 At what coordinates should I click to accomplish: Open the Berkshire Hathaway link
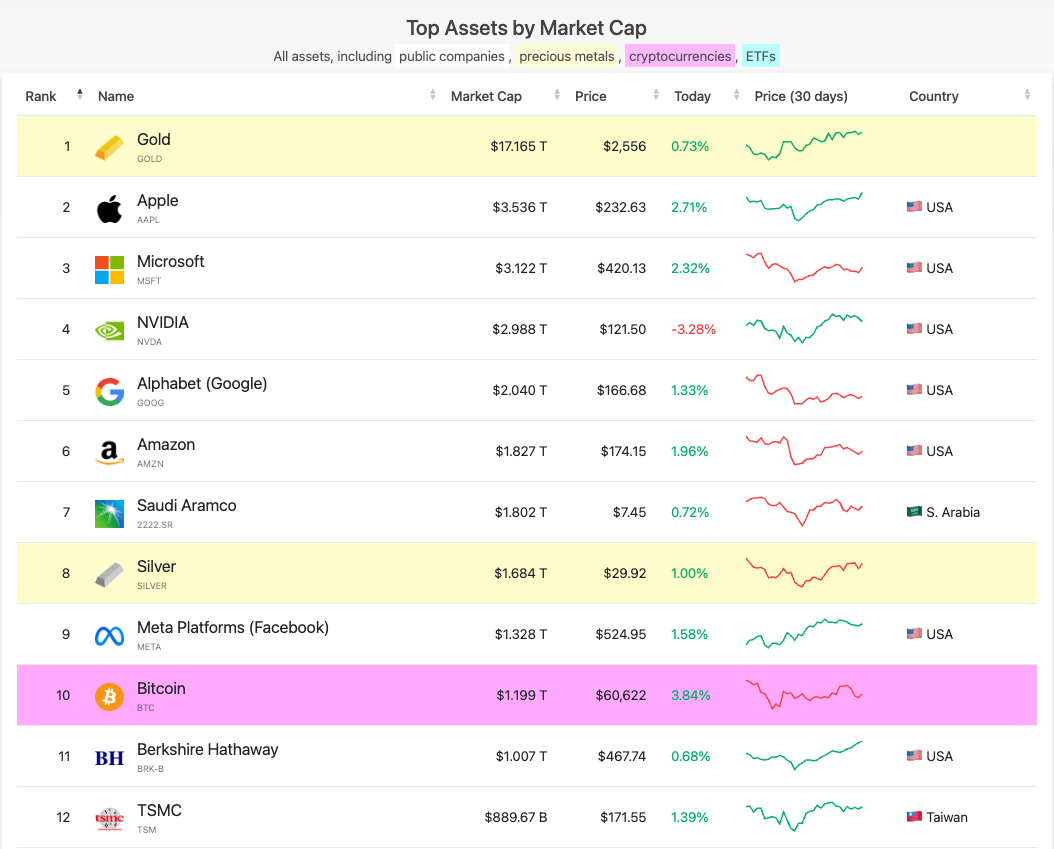point(208,750)
